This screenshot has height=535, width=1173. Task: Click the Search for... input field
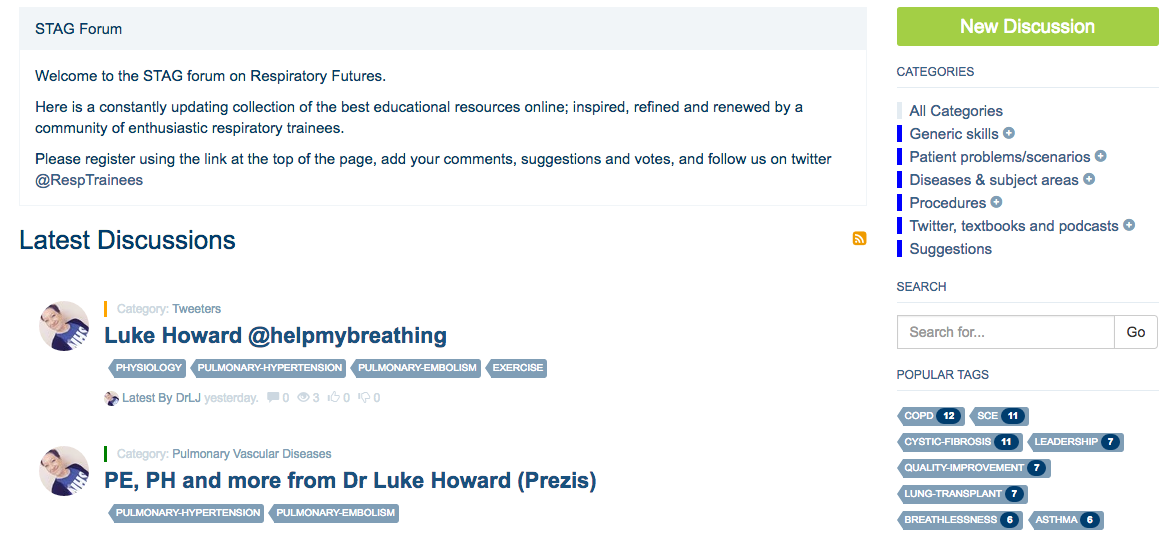click(x=1005, y=332)
